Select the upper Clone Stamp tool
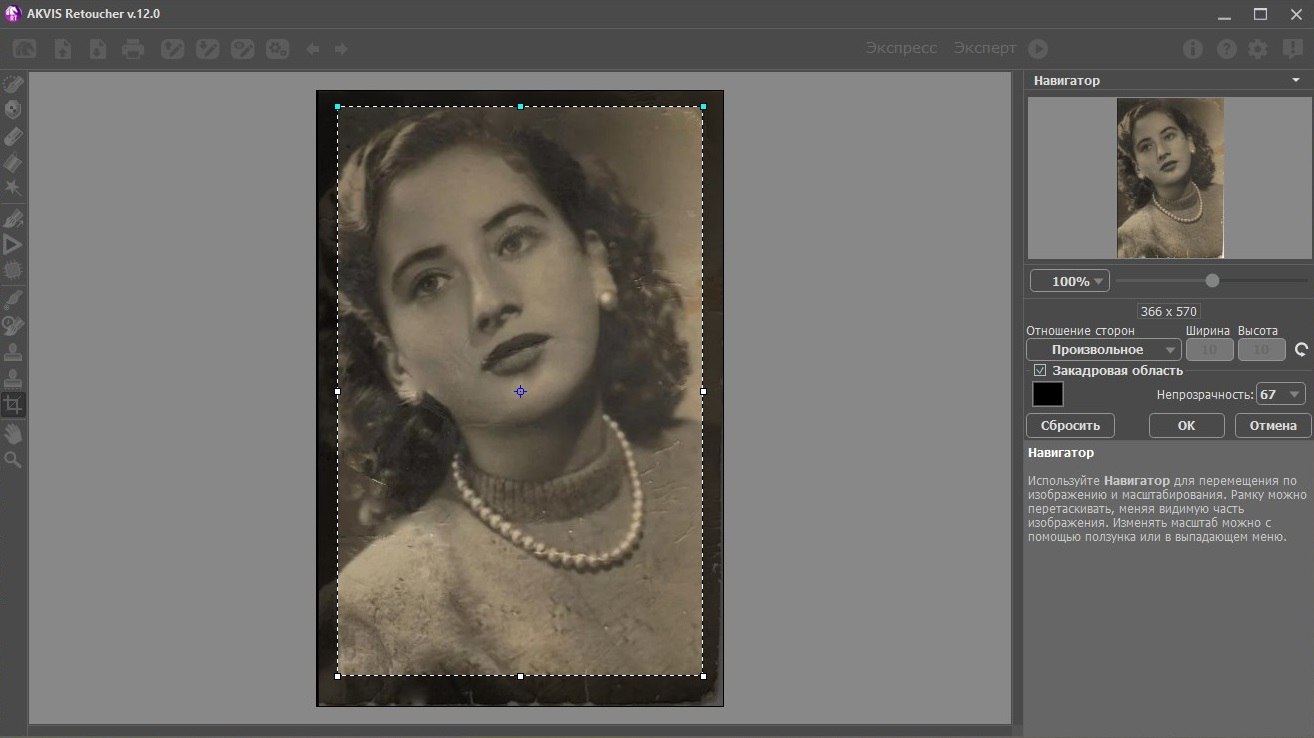This screenshot has width=1314, height=738. (13, 352)
